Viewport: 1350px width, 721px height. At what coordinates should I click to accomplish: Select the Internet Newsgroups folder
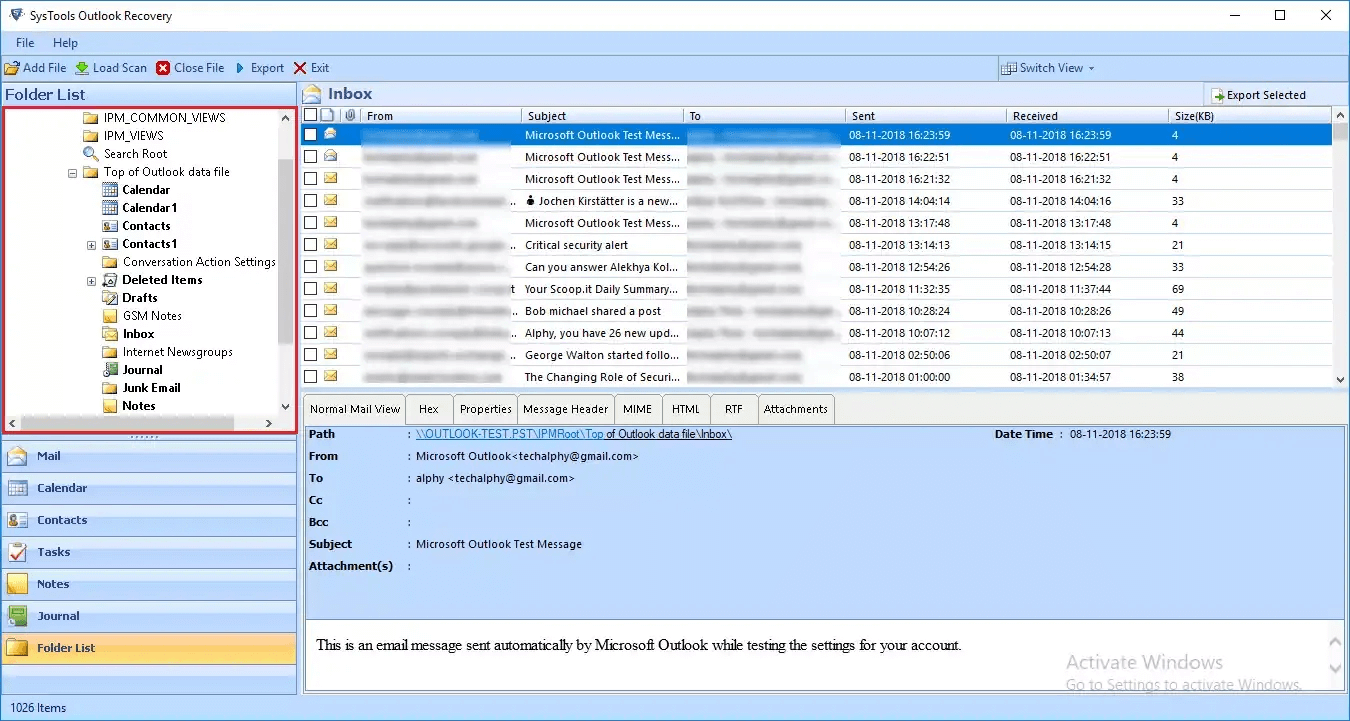[177, 352]
